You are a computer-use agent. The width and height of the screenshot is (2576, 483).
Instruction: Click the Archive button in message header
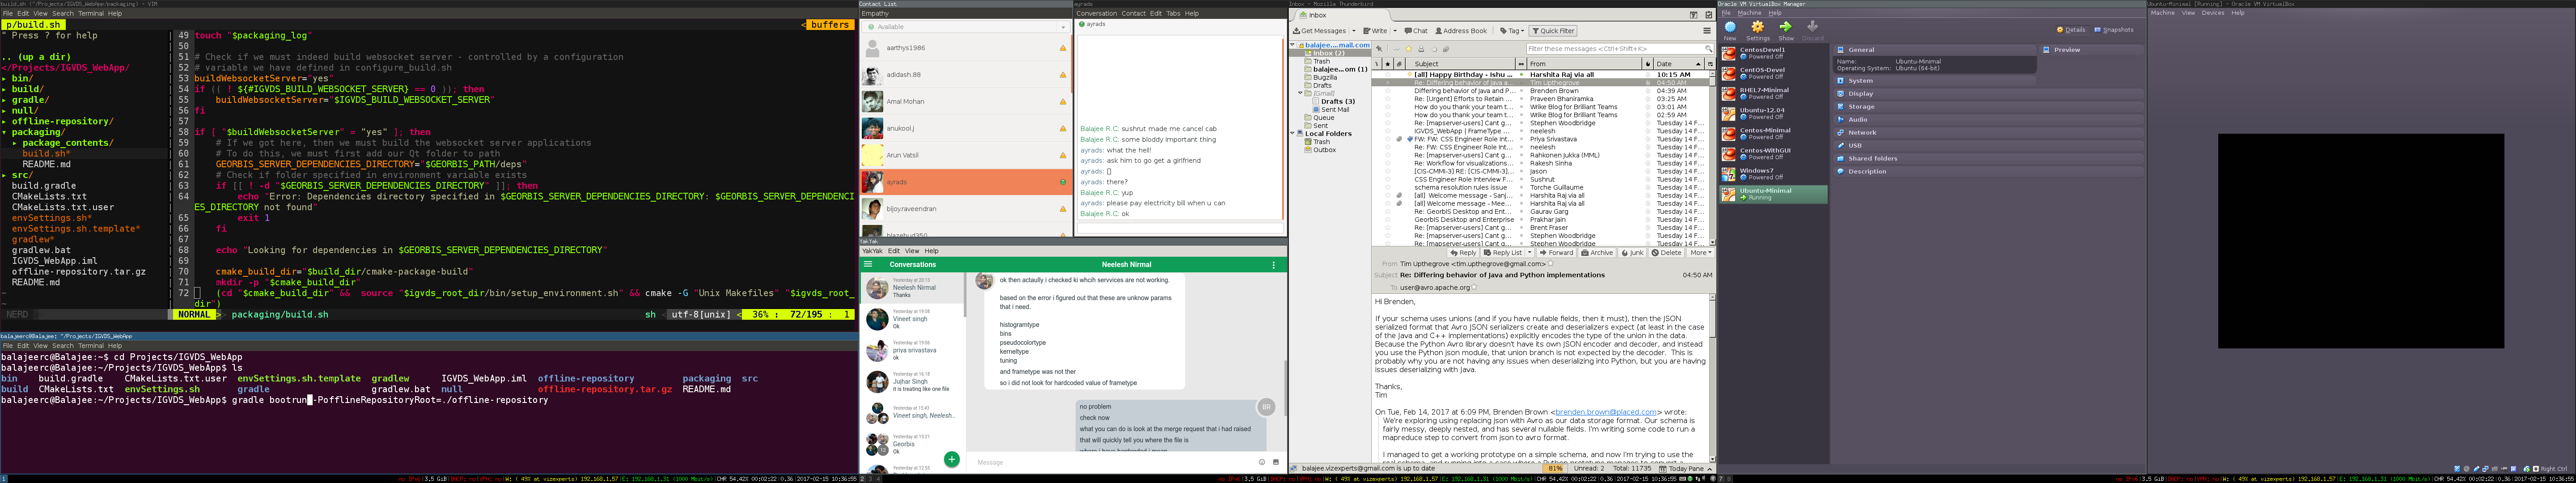coord(1597,253)
